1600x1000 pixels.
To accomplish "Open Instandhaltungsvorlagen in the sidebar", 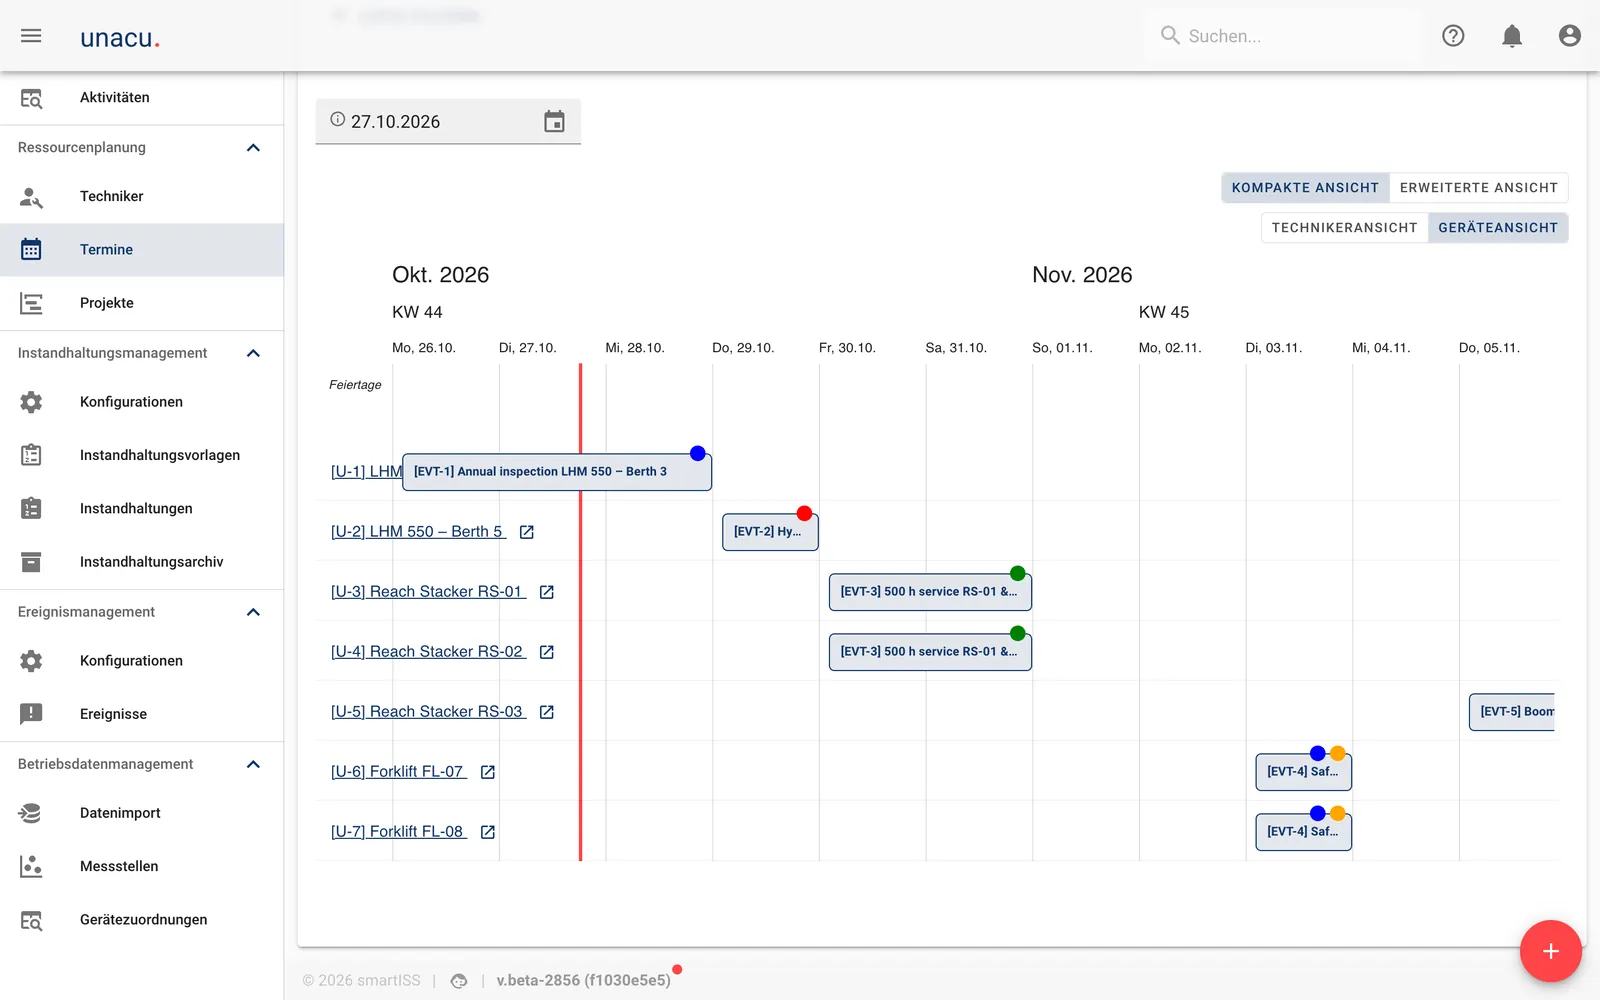I will 142,455.
